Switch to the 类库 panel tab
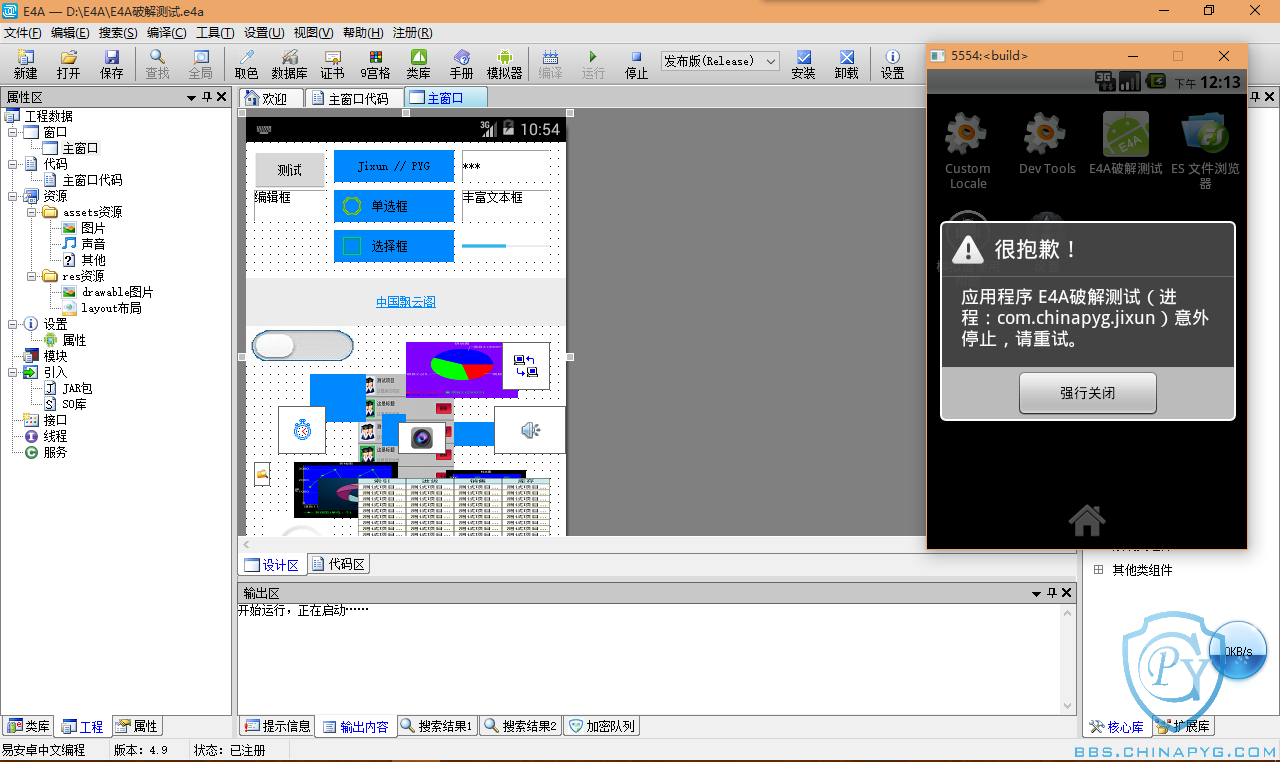The image size is (1280, 762). point(28,726)
